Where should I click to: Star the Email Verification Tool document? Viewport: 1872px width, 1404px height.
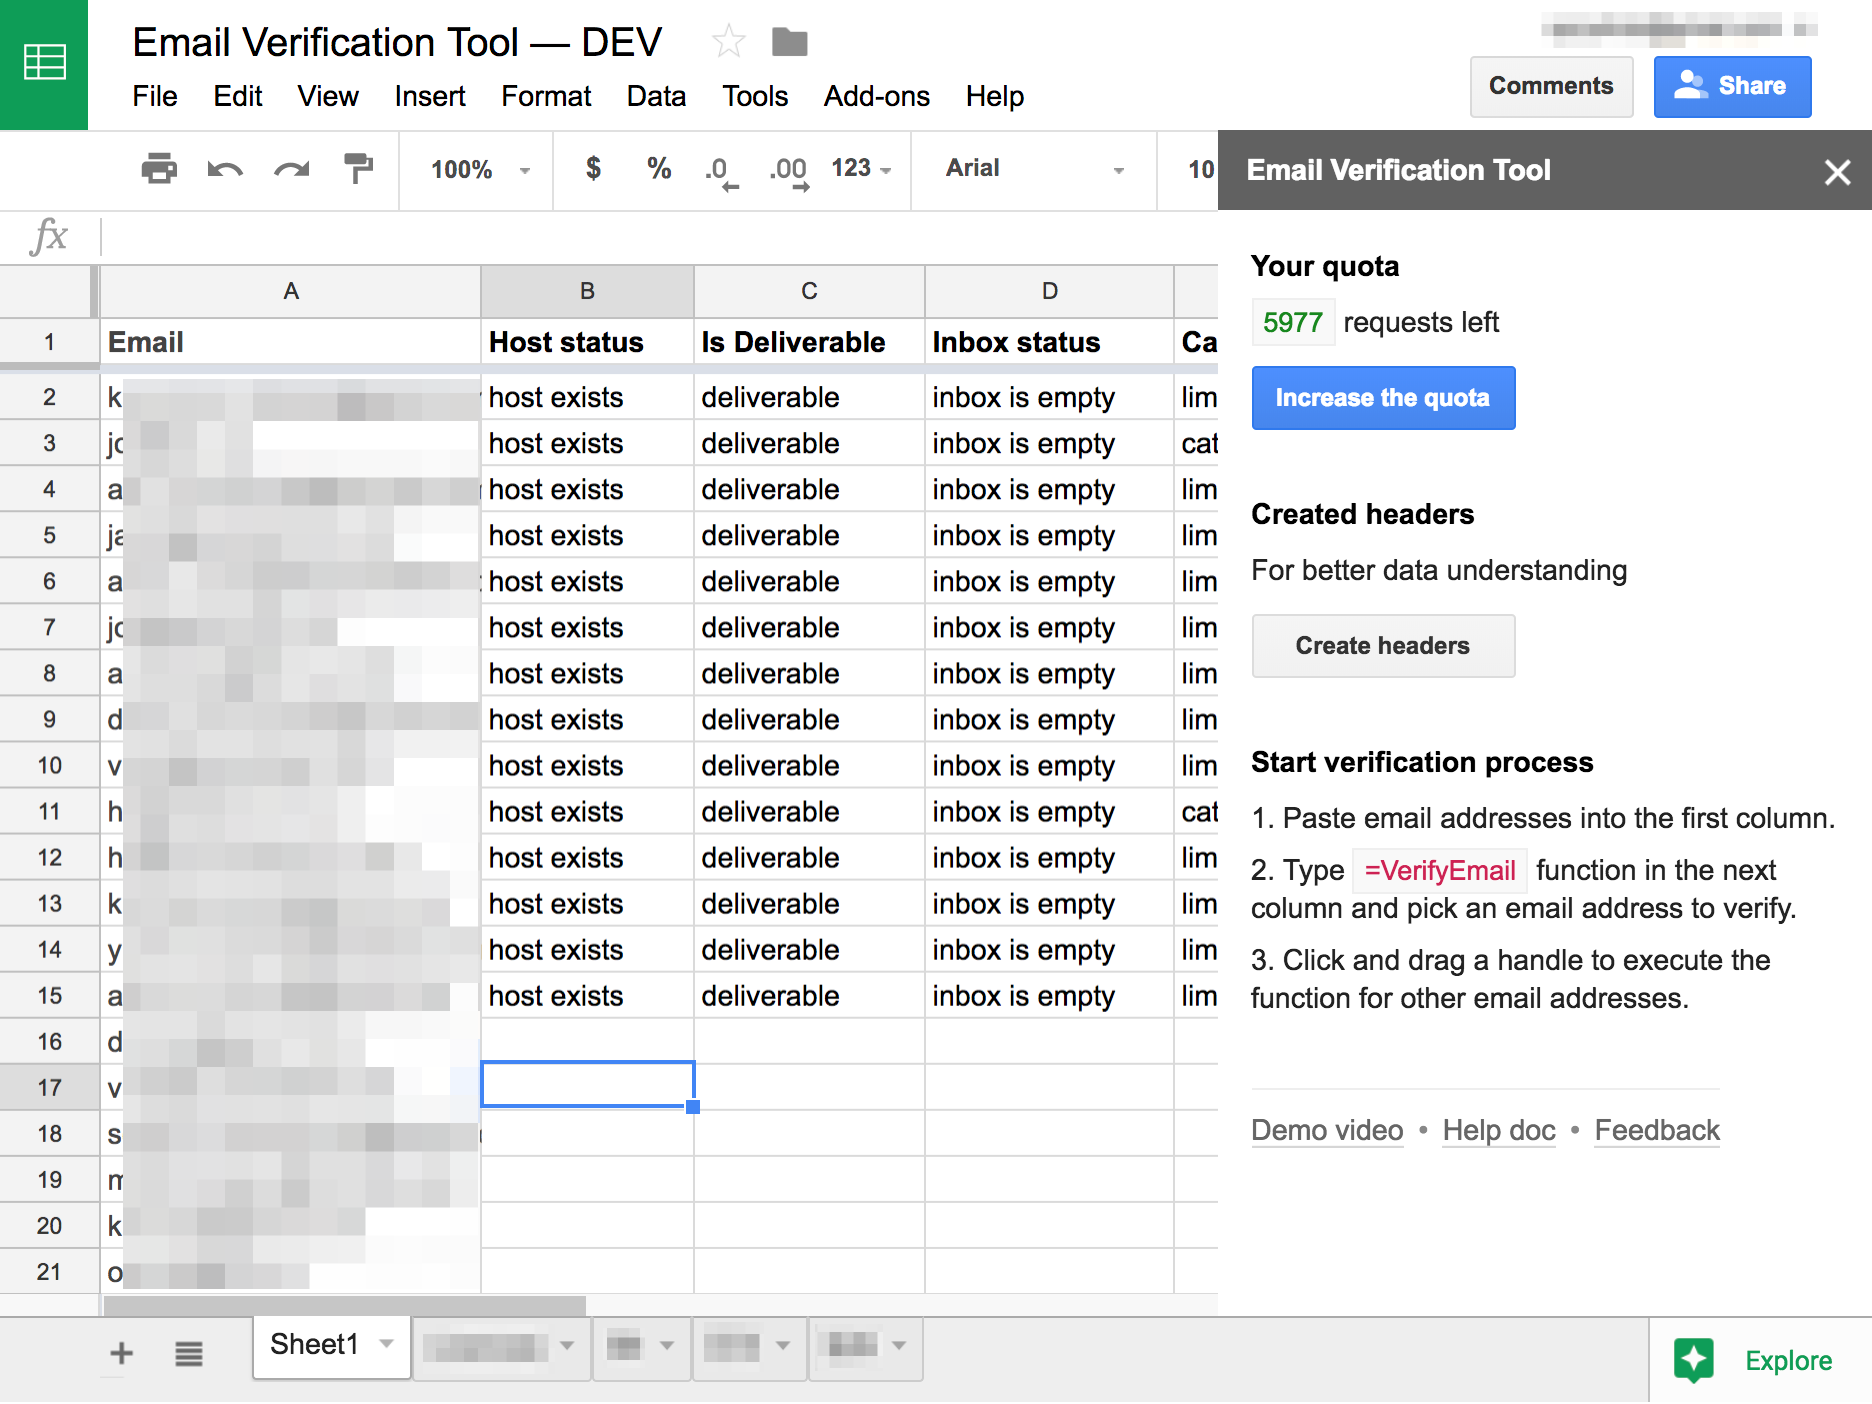[728, 42]
